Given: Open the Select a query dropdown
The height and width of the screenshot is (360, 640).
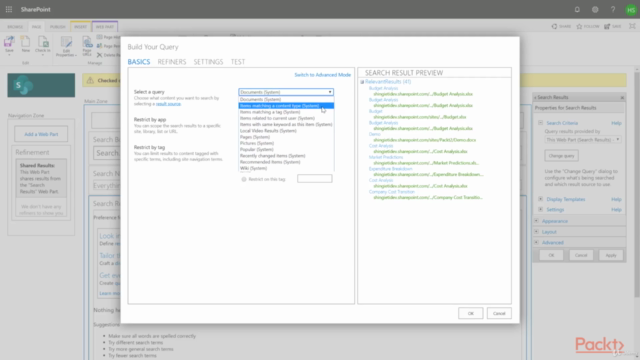Looking at the screenshot, I should coord(286,92).
